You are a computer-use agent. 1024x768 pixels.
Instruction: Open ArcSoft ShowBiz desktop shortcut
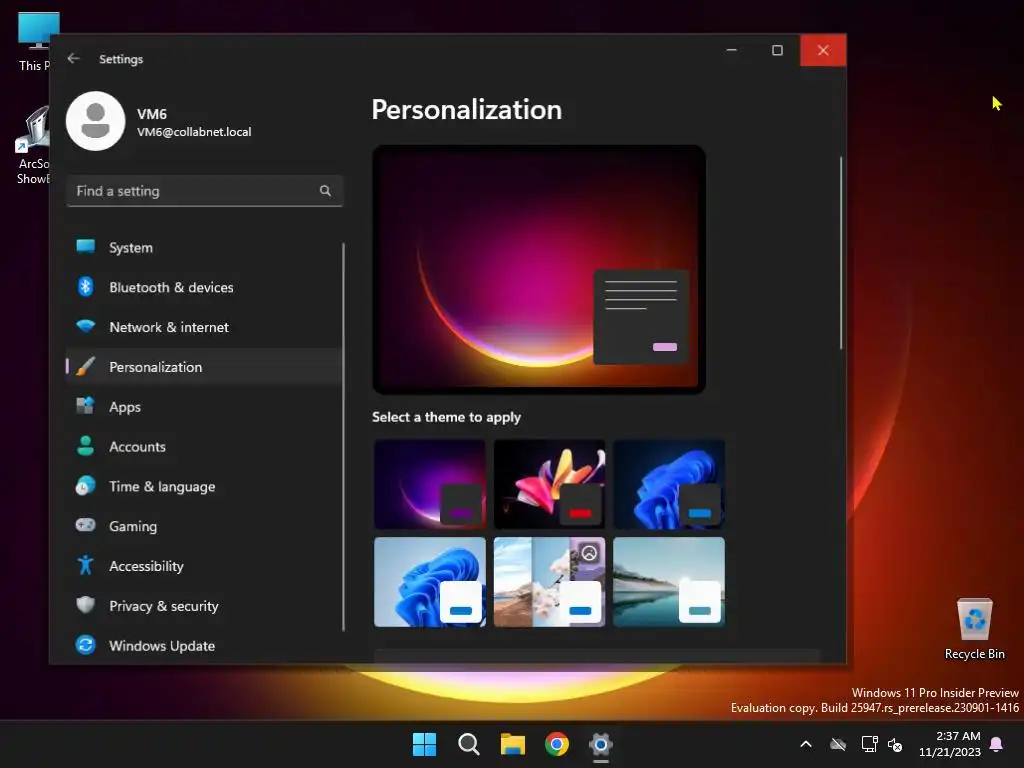point(33,145)
